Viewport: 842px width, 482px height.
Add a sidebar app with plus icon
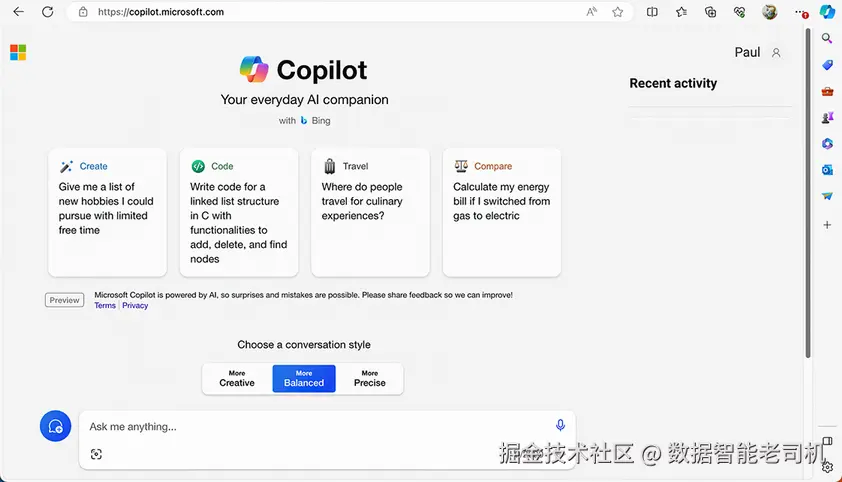pos(827,225)
